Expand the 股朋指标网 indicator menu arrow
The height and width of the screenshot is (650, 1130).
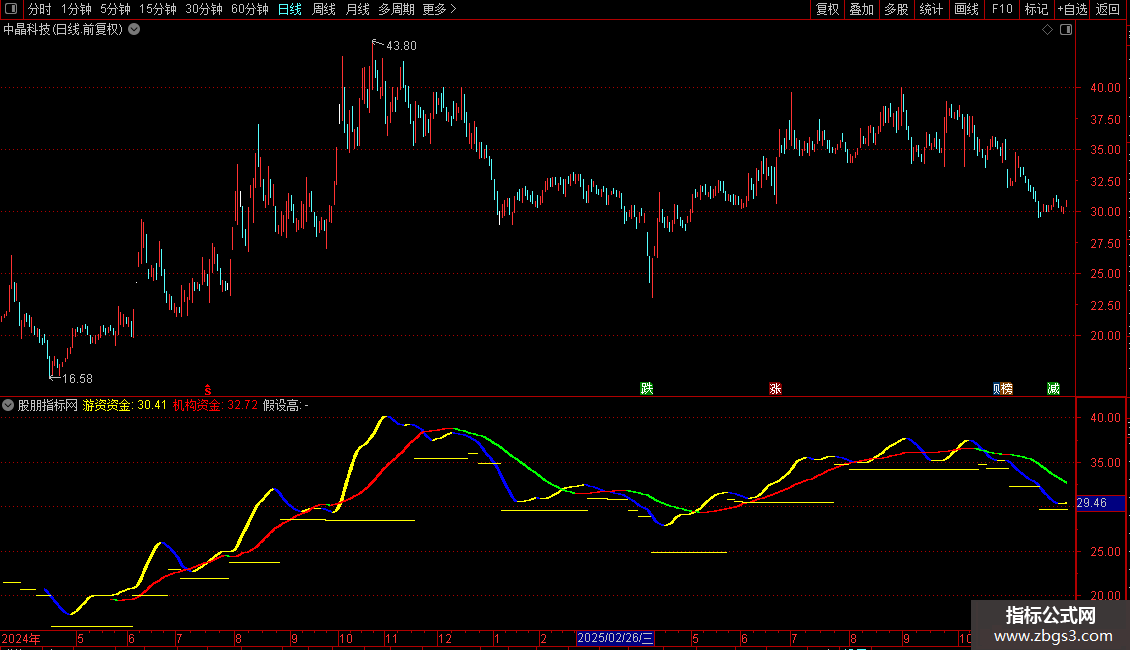tap(9, 406)
